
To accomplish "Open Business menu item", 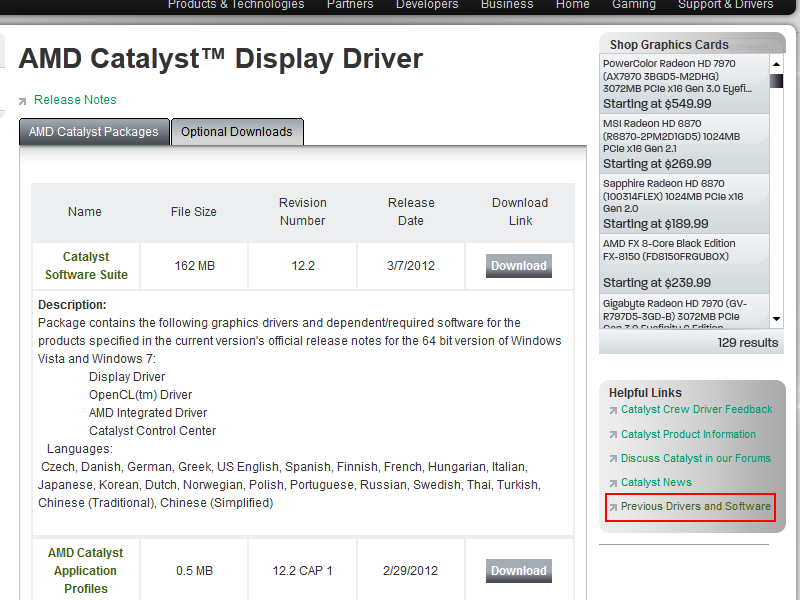I will point(507,5).
